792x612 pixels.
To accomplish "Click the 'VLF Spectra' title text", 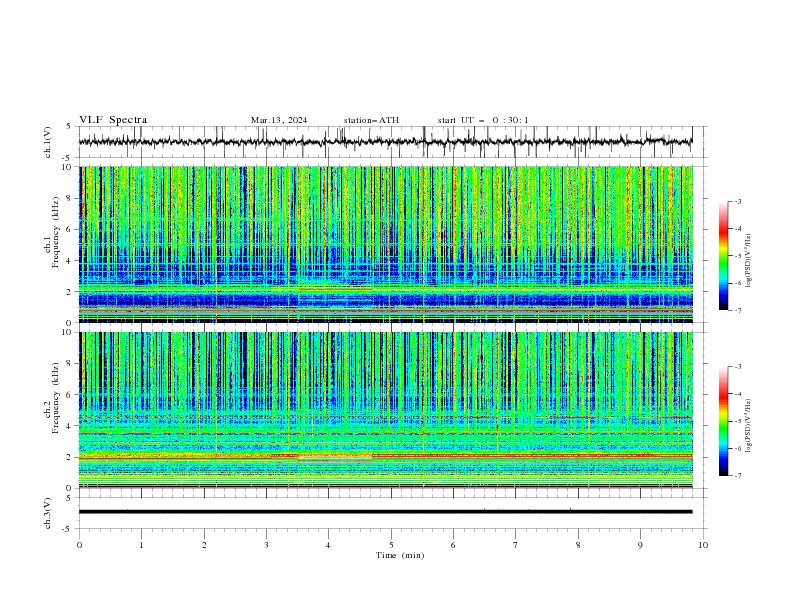I will (x=113, y=120).
